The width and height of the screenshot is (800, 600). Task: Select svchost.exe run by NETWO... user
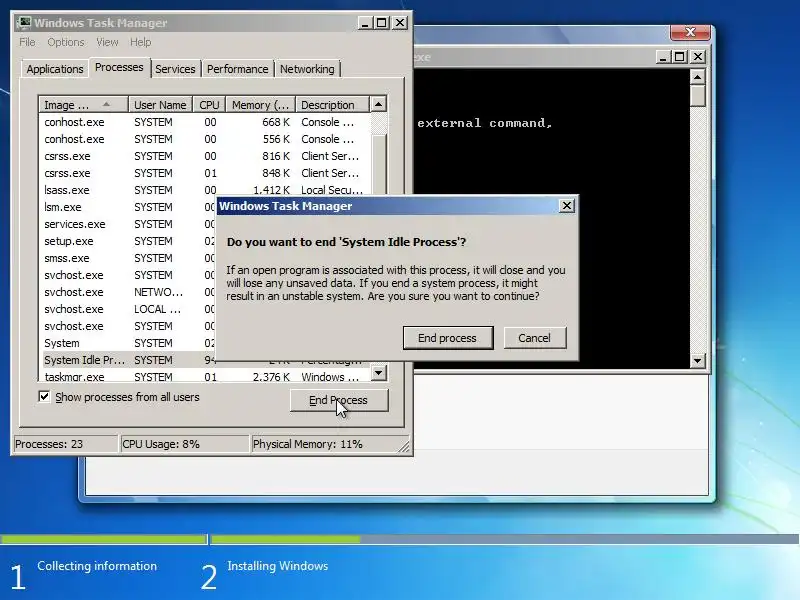(128, 292)
